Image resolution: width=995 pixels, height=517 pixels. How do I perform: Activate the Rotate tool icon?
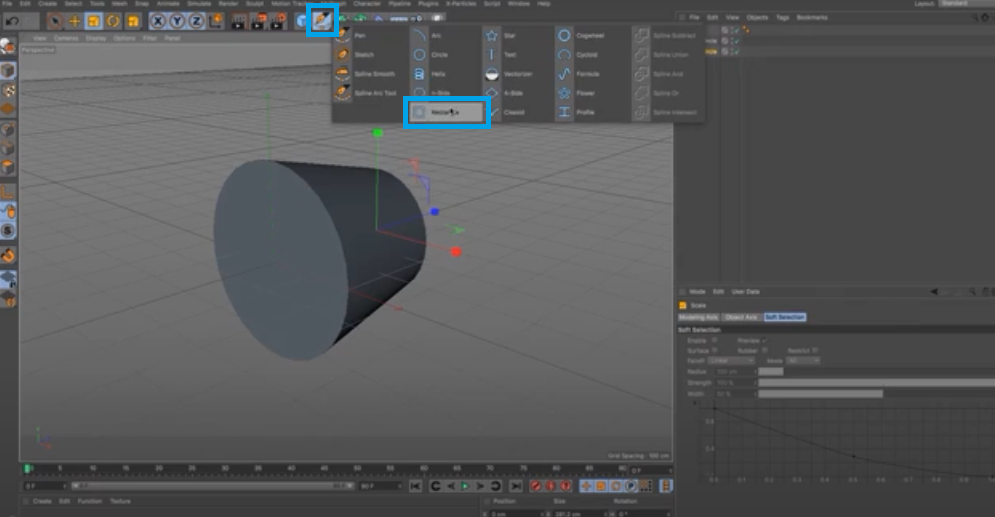pyautogui.click(x=113, y=22)
